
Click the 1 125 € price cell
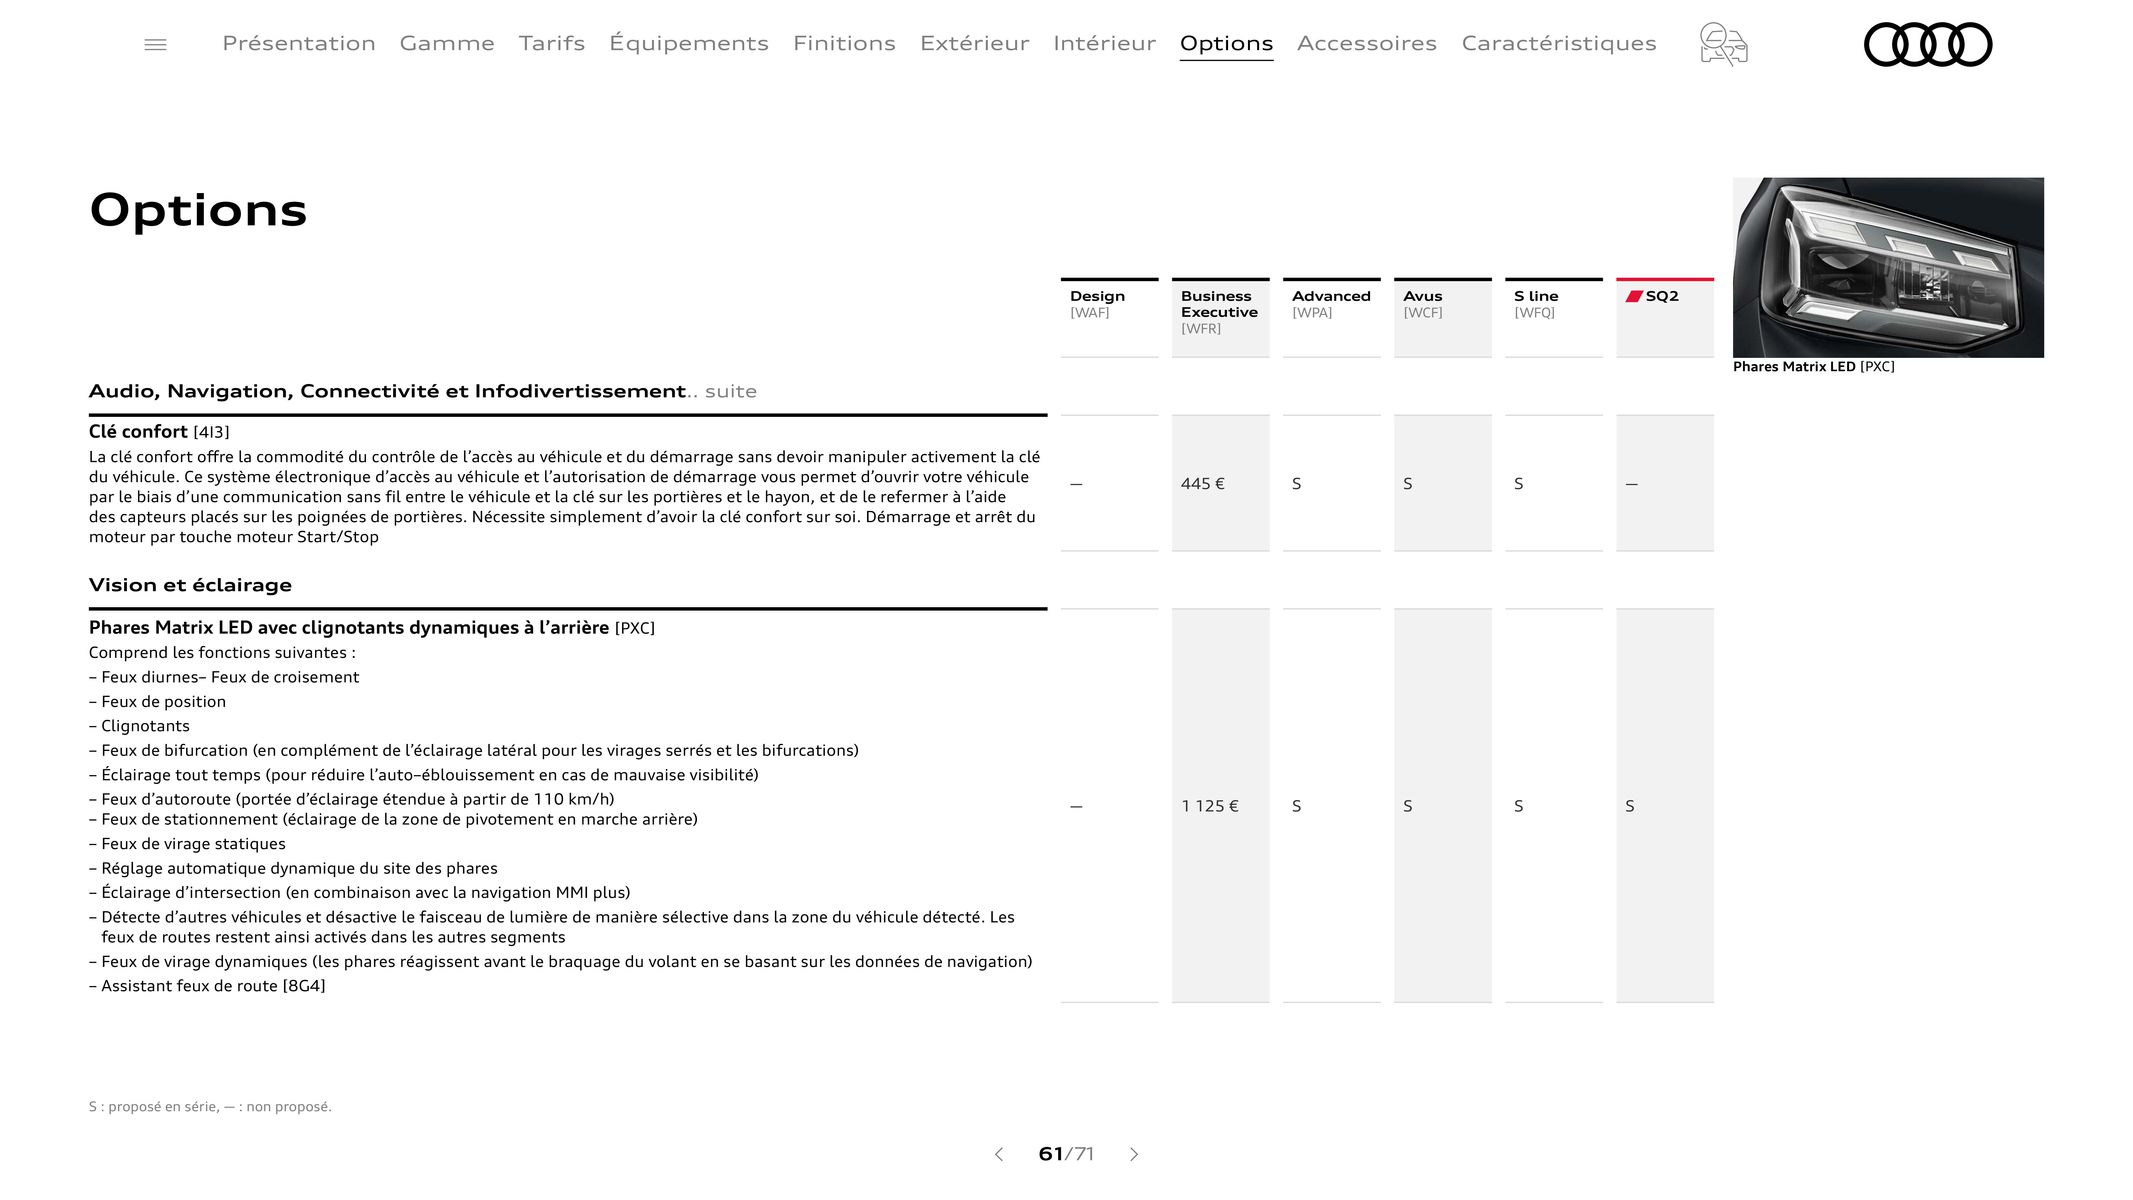coord(1220,806)
